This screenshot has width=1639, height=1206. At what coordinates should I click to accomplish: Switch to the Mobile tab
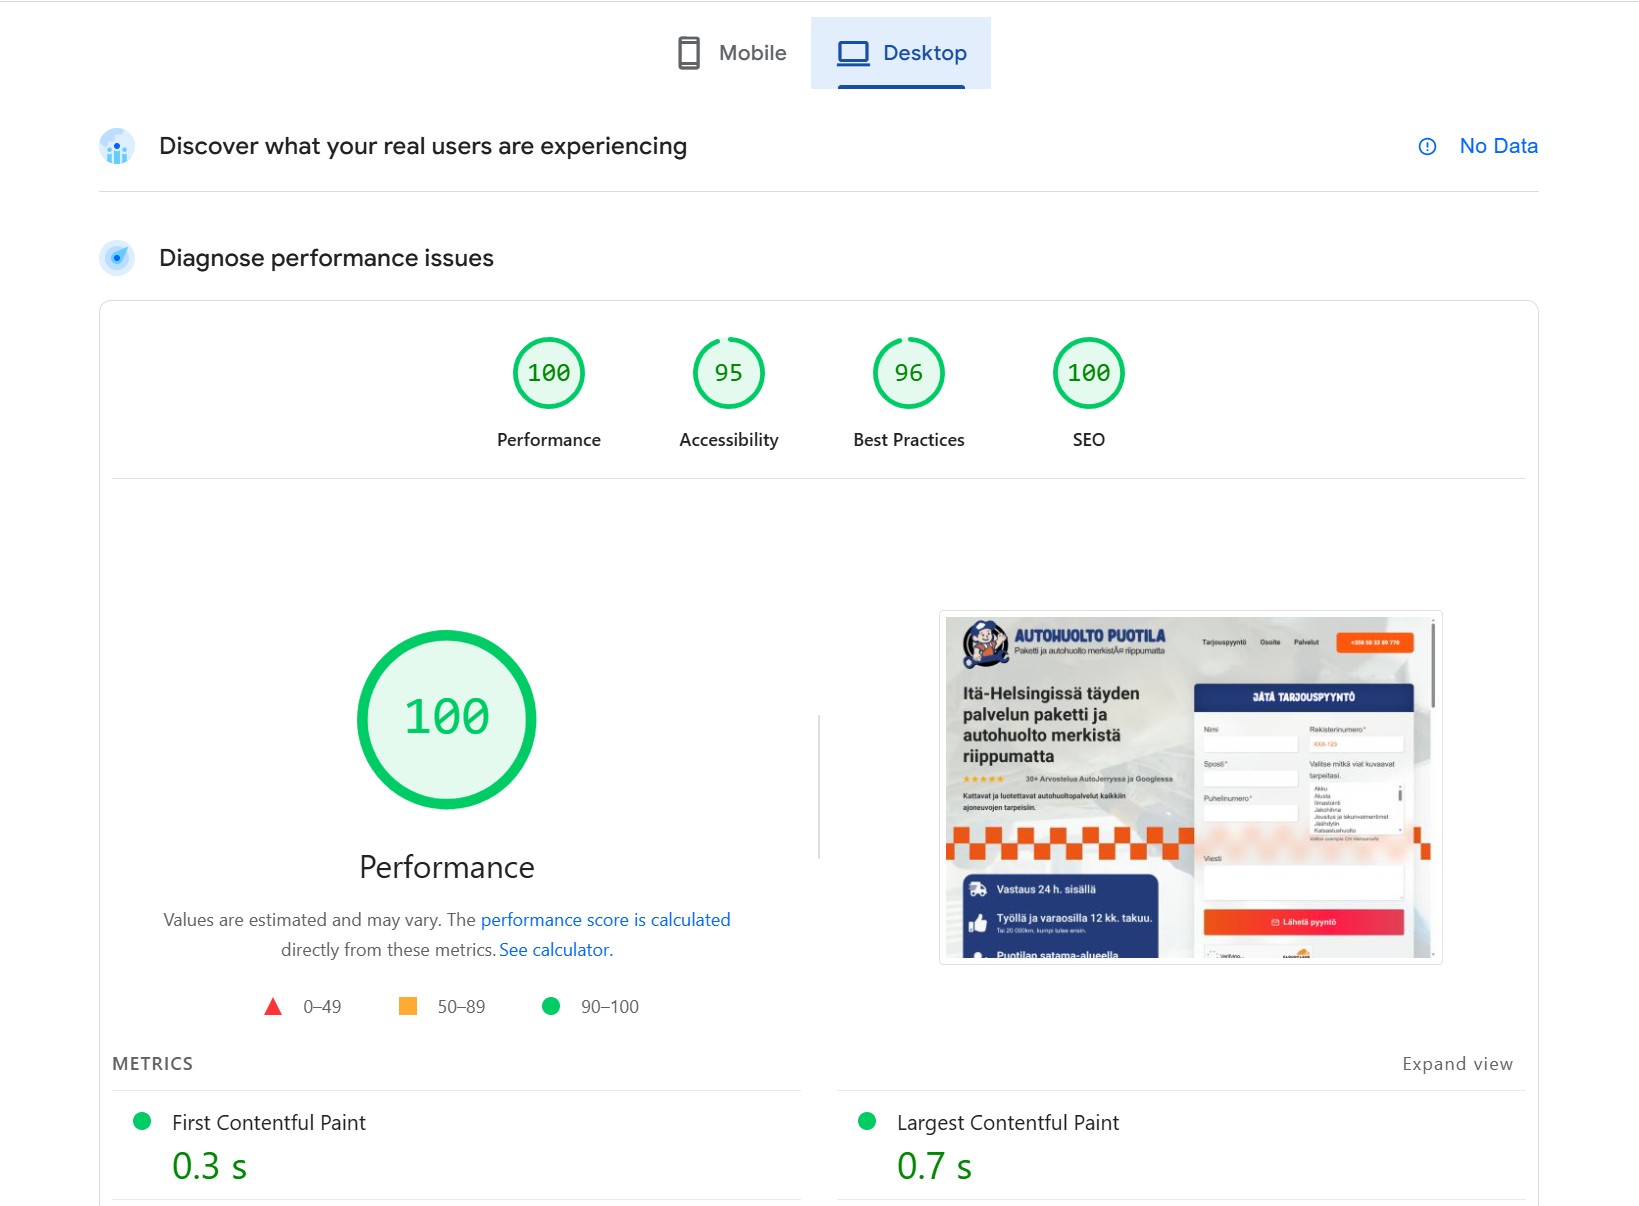(732, 53)
